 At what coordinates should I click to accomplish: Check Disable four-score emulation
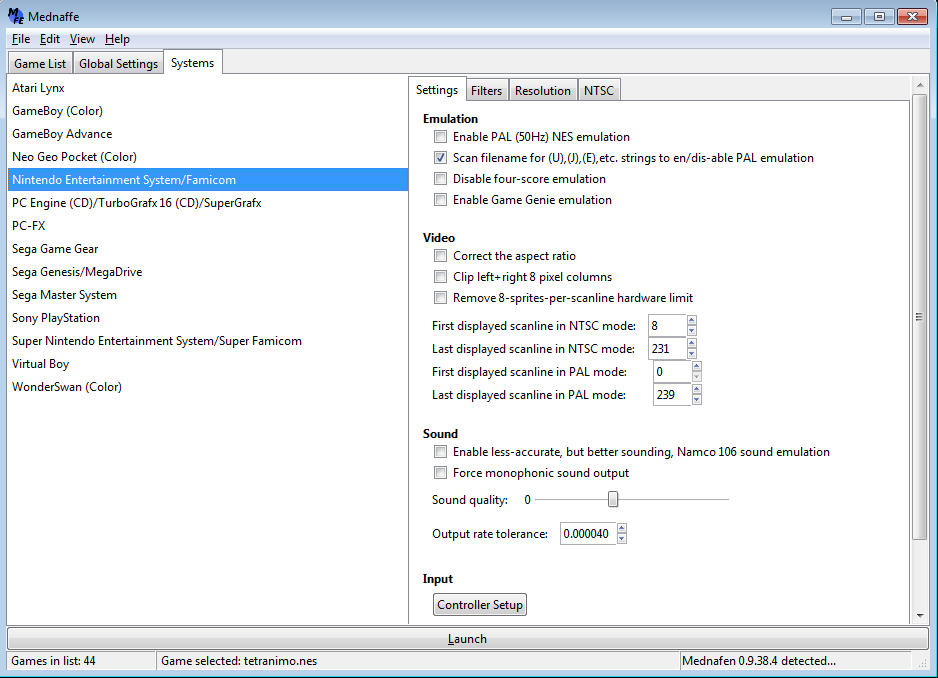(x=440, y=179)
